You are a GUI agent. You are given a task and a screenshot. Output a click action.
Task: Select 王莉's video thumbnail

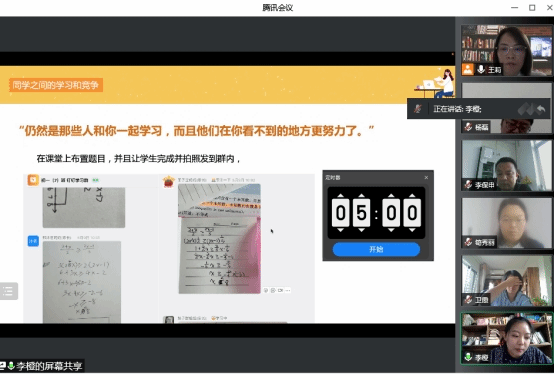point(506,50)
